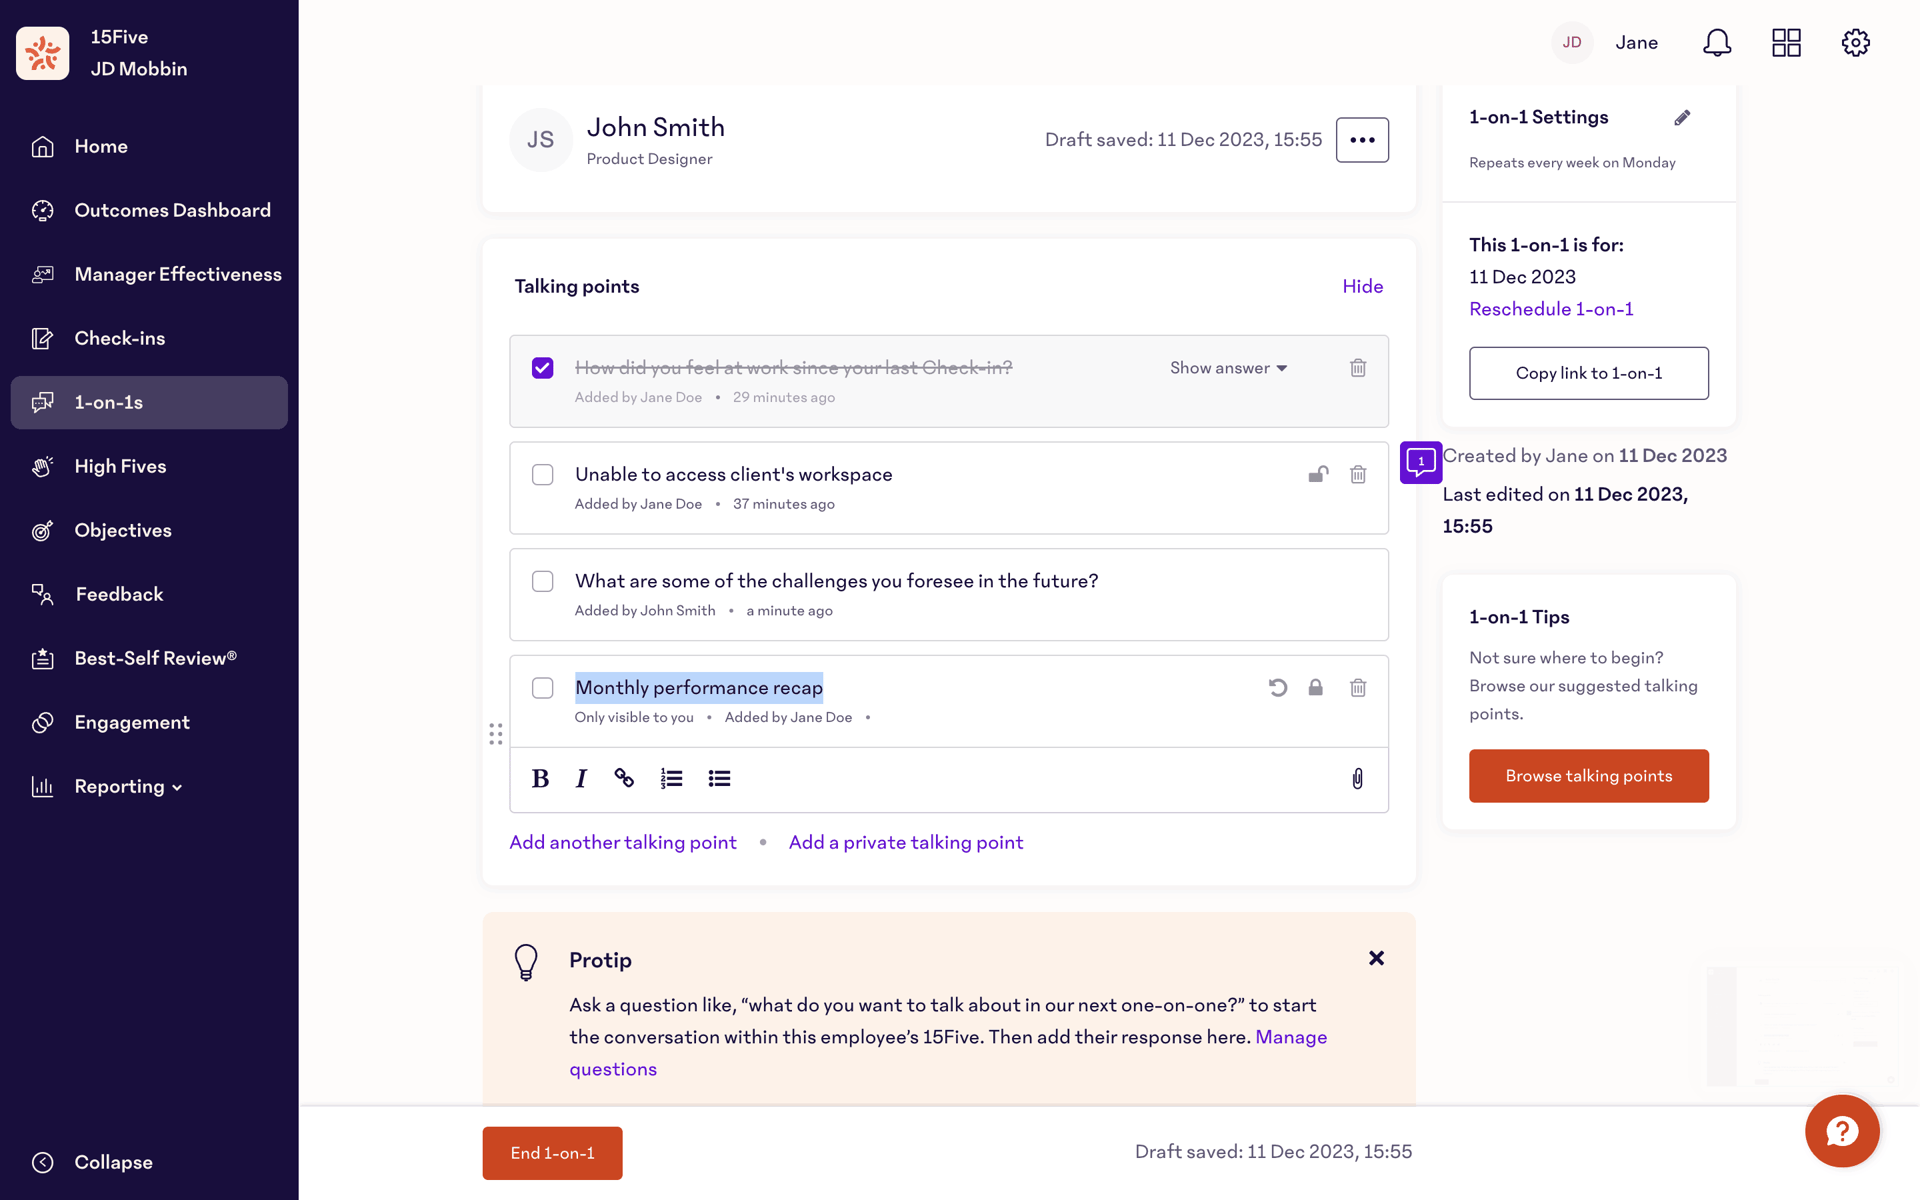Delete 'Unable to access client's workspace' point
Screen dimensions: 1920x1200
[1358, 474]
